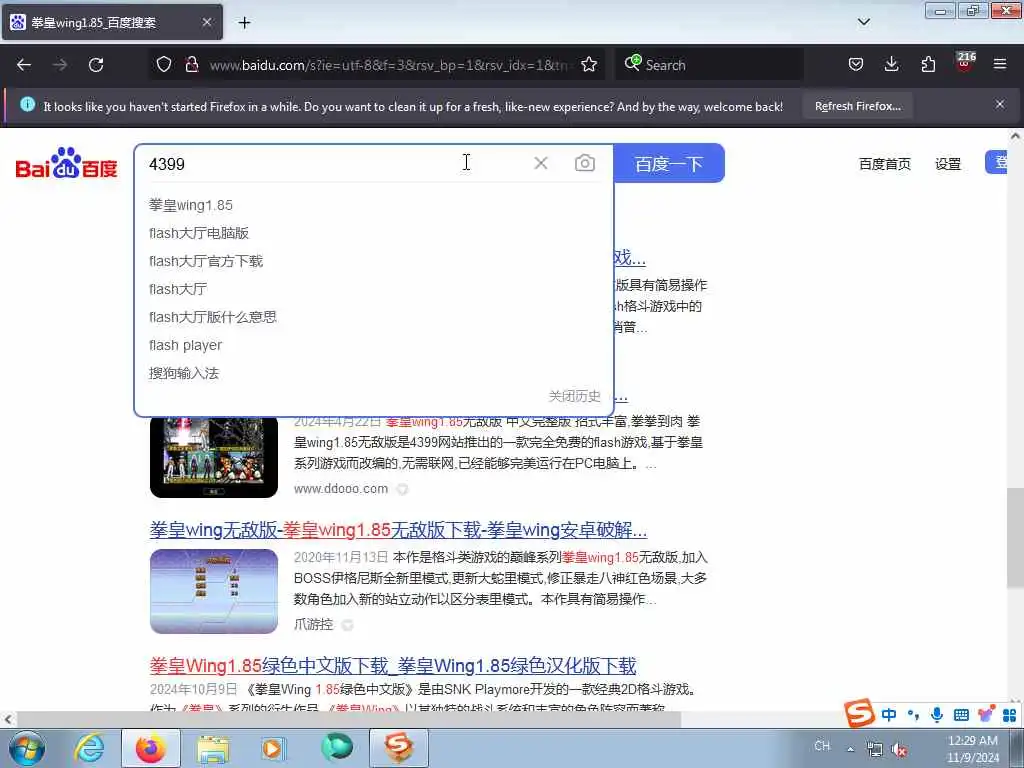Open Windows Explorer folder on taskbar

pyautogui.click(x=213, y=748)
